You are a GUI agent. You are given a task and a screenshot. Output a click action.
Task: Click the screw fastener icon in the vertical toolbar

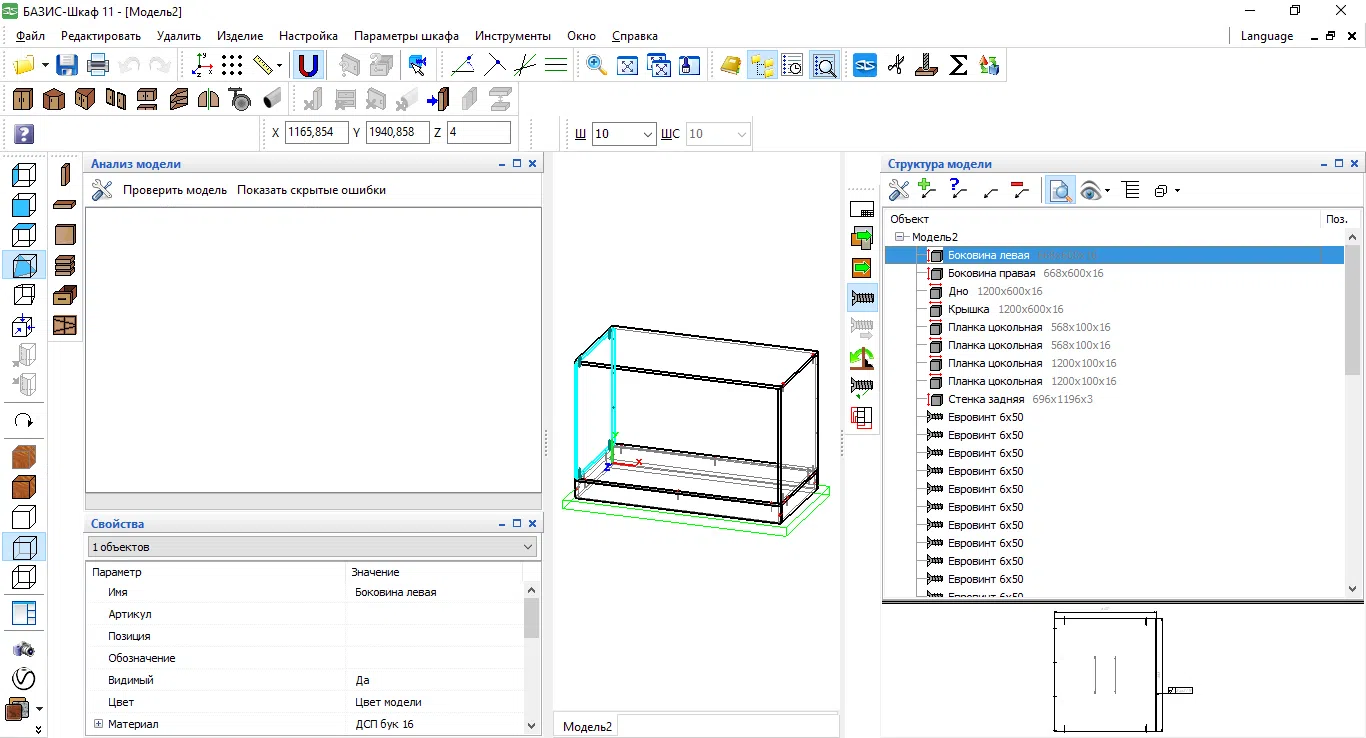tap(862, 297)
